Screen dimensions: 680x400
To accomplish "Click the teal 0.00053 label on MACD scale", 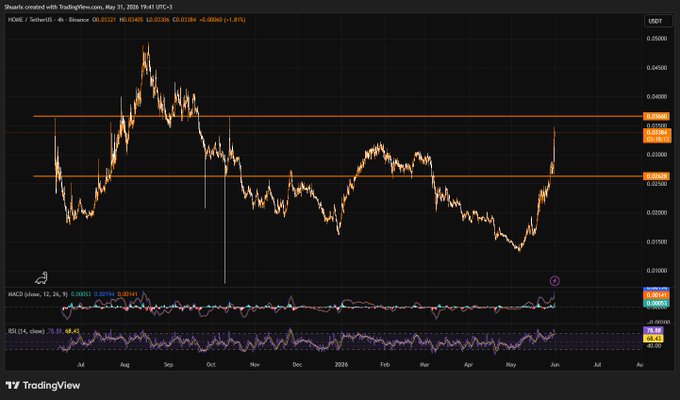I will click(x=657, y=303).
